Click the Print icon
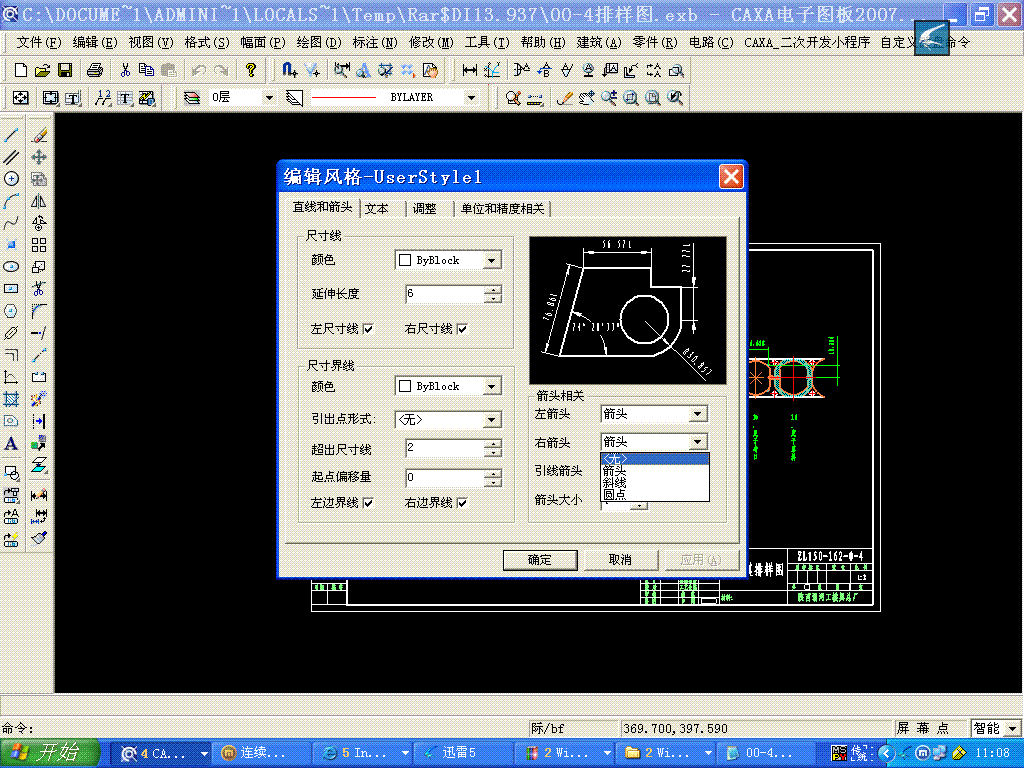Screen dimensions: 1024x768 95,70
